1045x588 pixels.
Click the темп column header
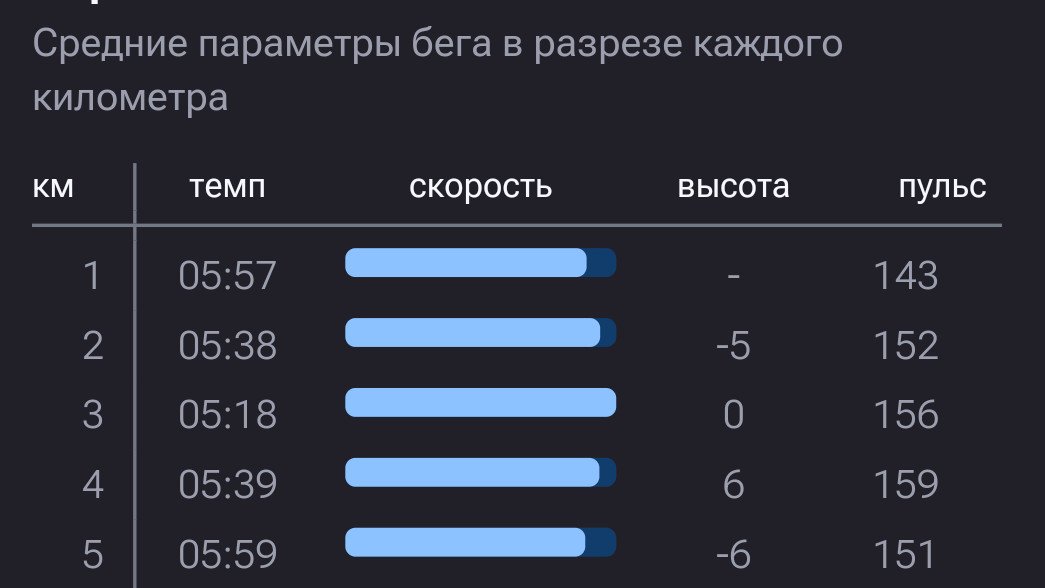[x=227, y=187]
